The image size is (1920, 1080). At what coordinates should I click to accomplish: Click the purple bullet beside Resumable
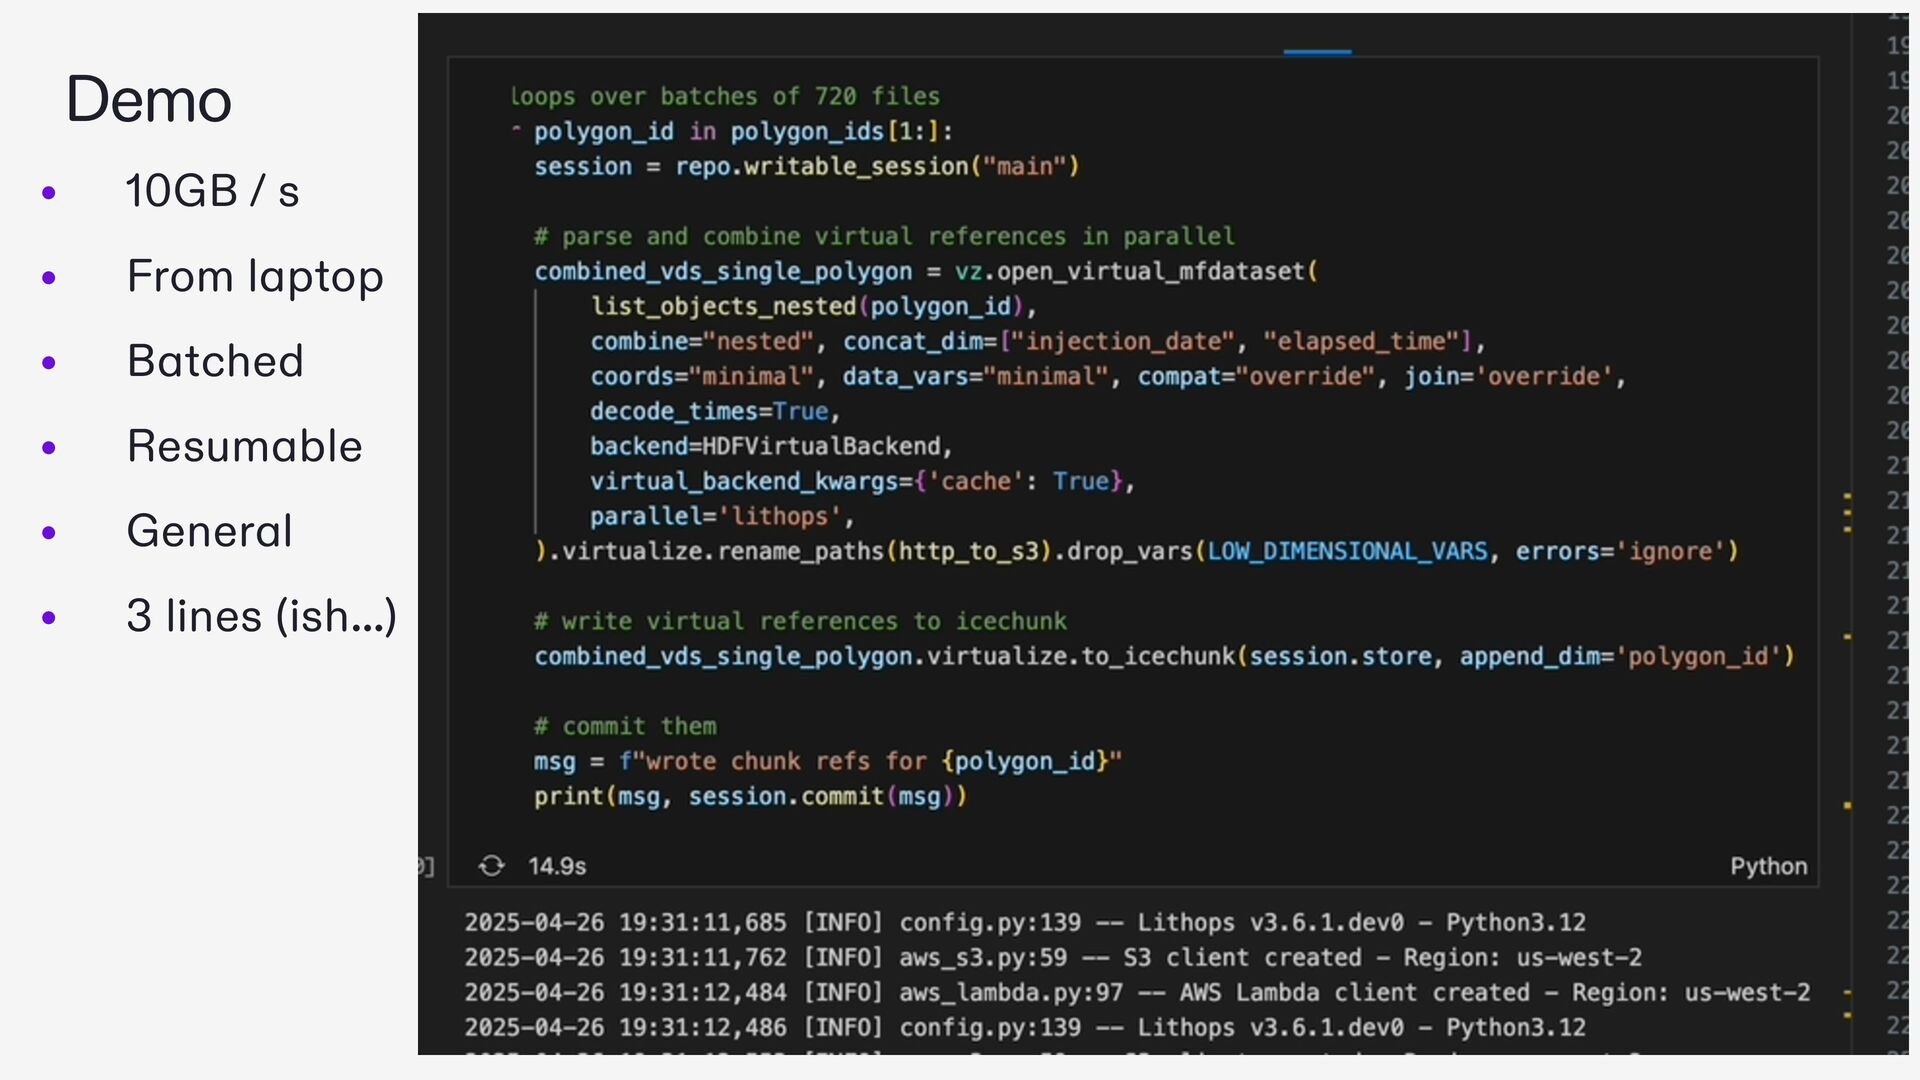coord(49,447)
